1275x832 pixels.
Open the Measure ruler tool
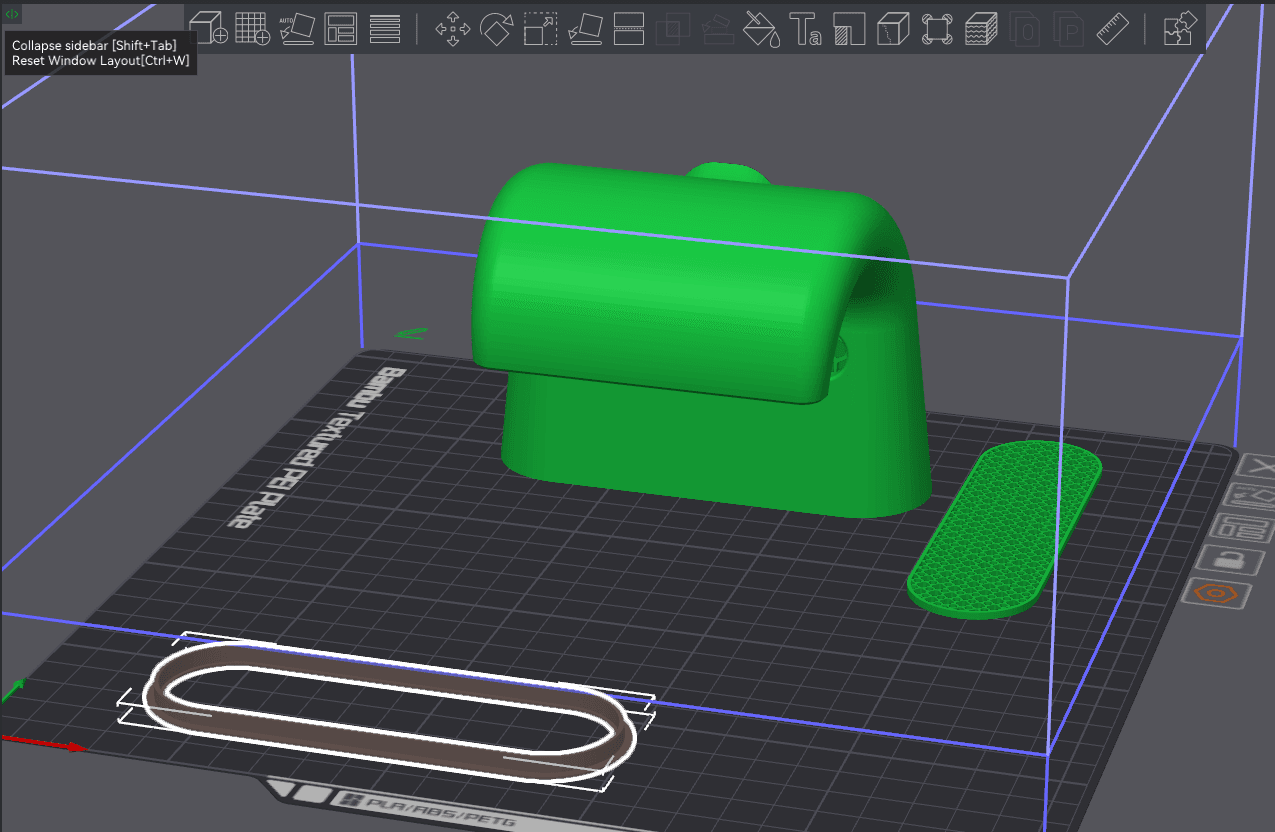pyautogui.click(x=1113, y=28)
